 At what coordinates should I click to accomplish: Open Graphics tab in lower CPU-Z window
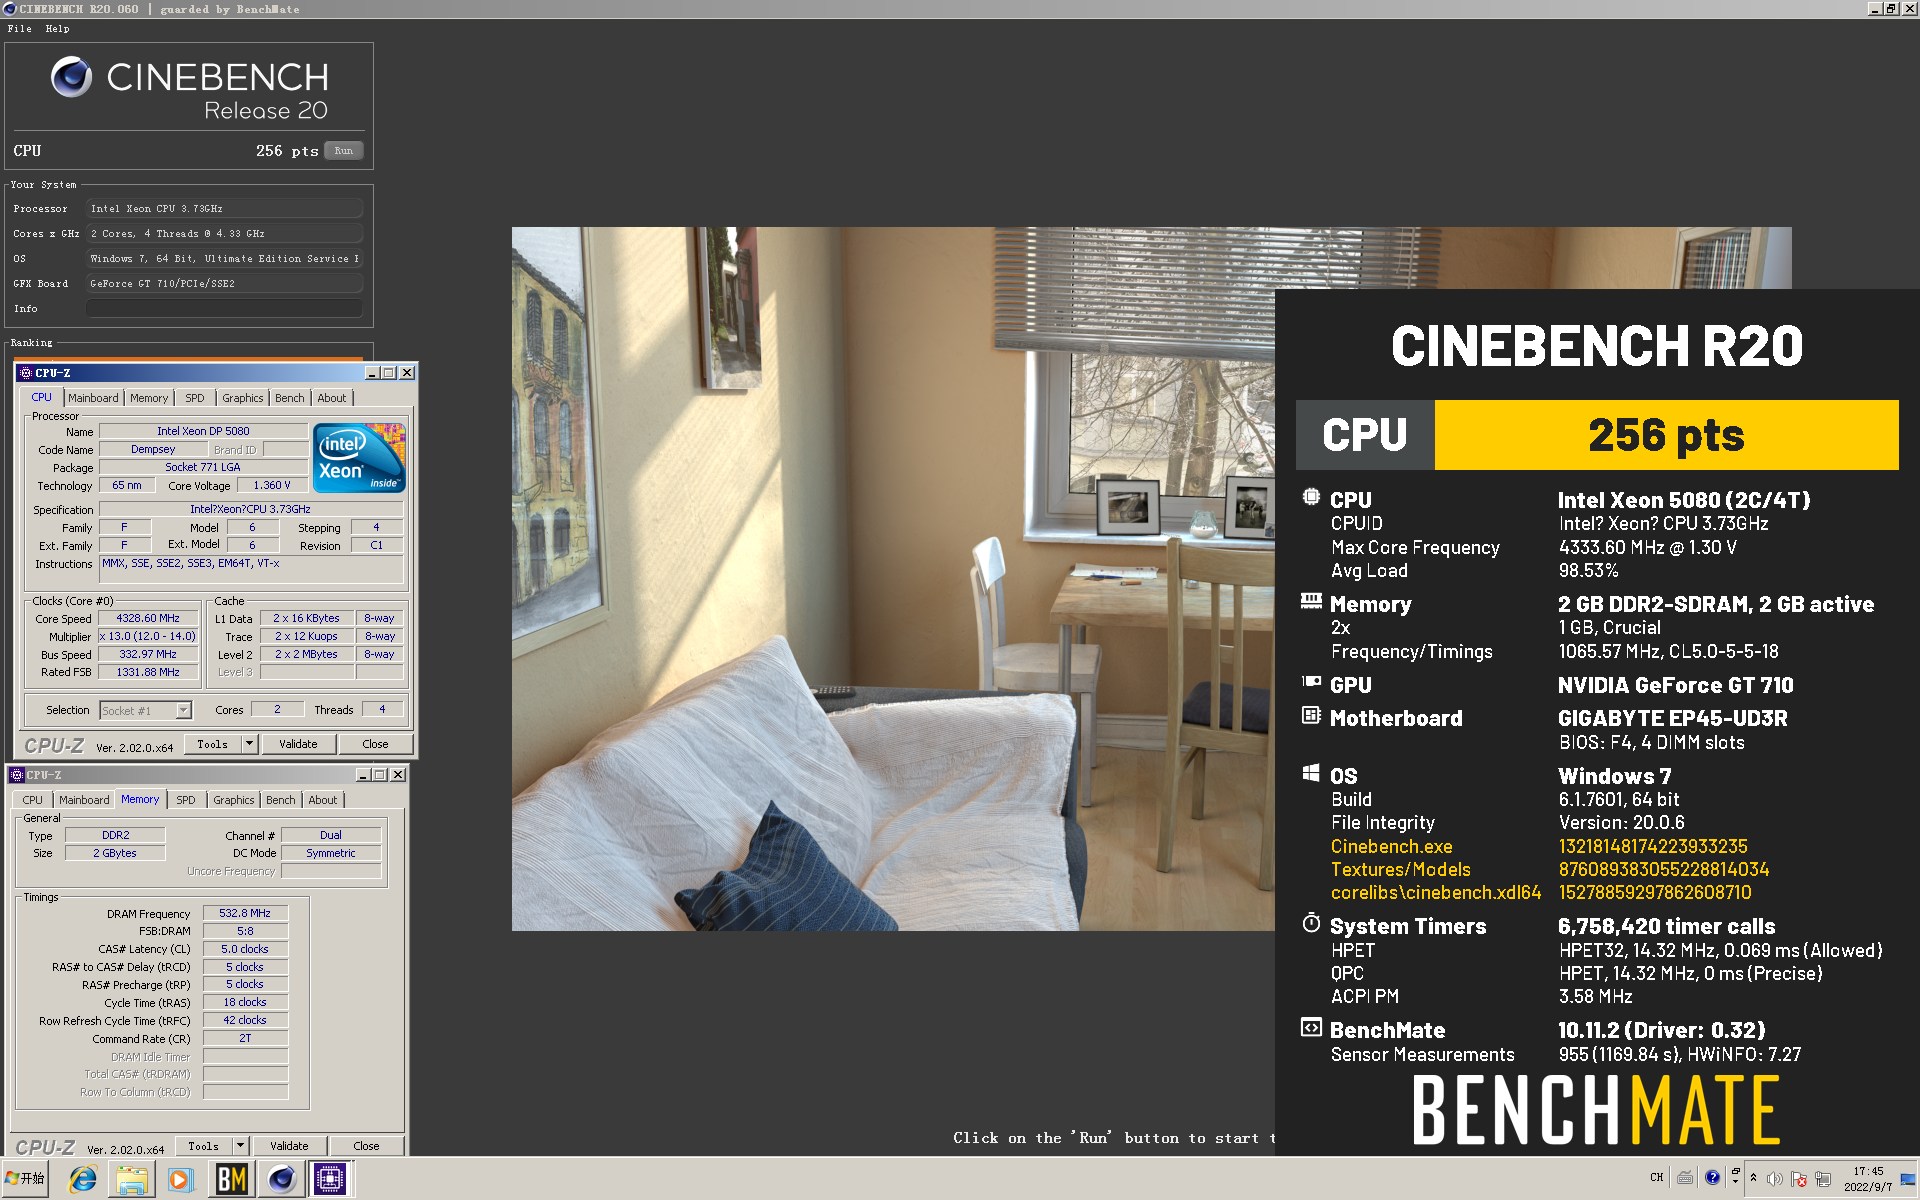(x=234, y=800)
